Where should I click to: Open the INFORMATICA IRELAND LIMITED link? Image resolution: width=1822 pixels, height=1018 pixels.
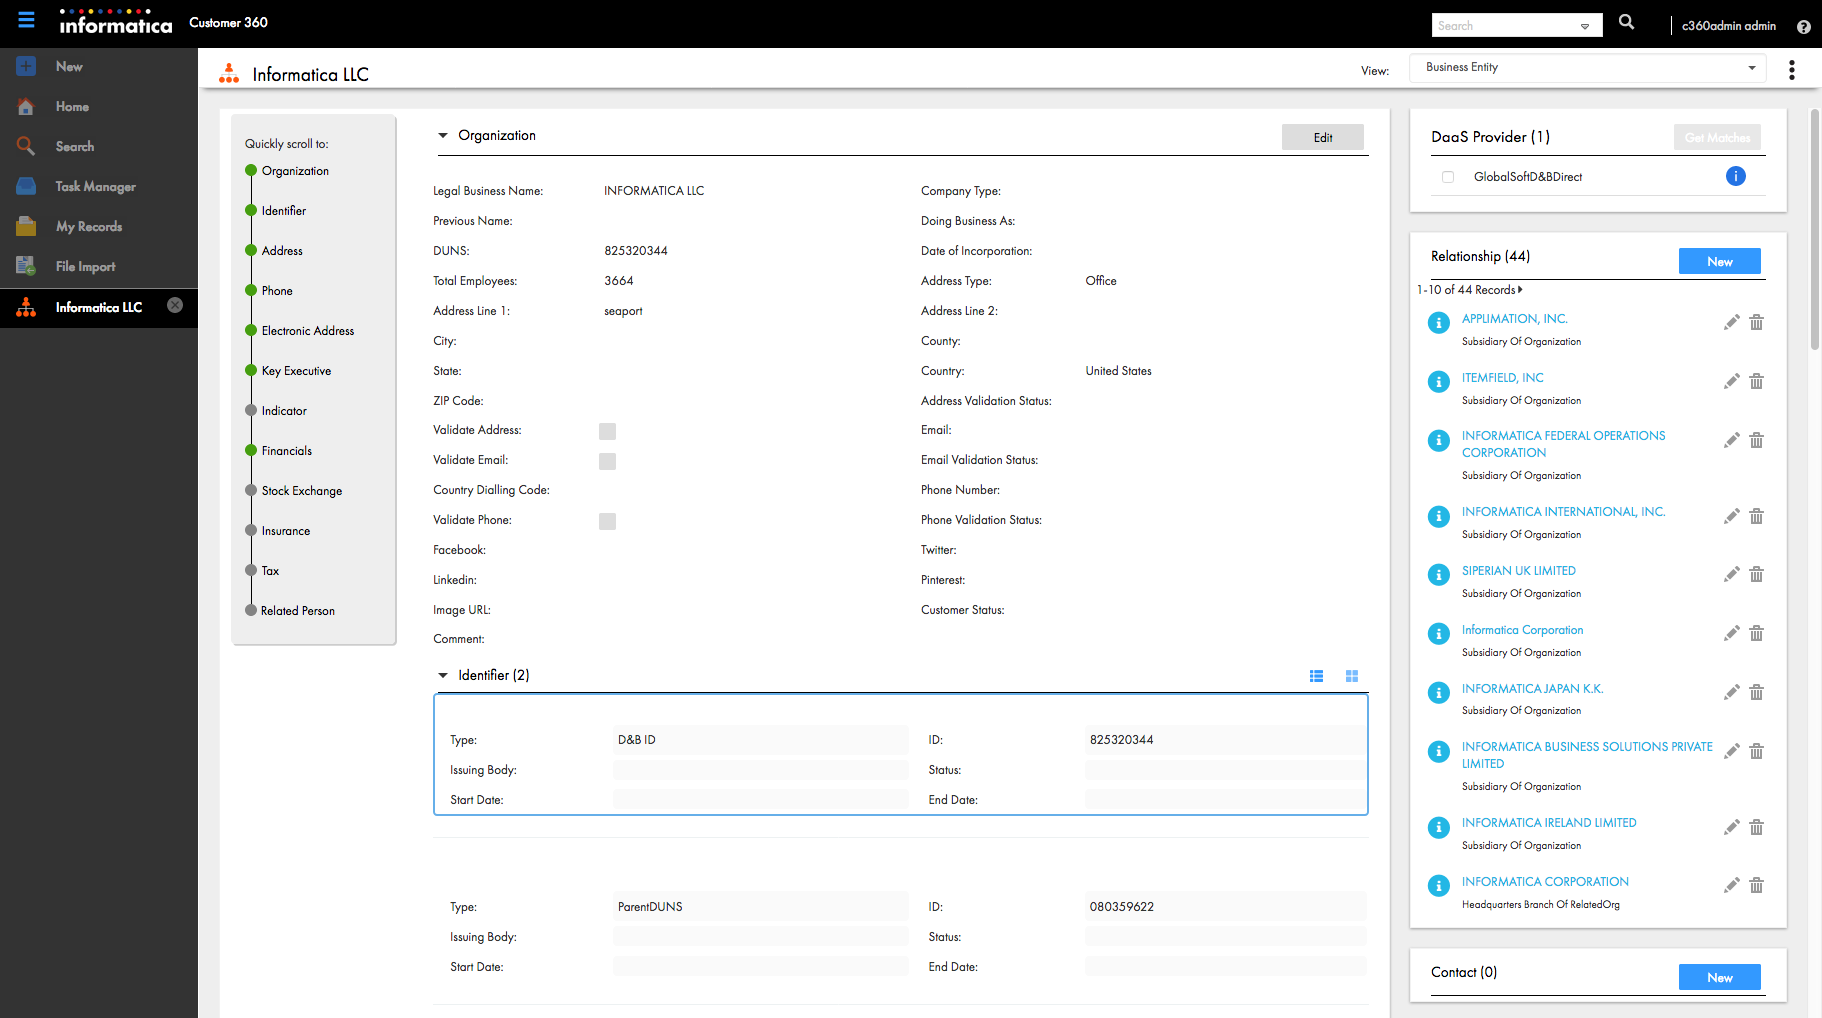coord(1549,823)
